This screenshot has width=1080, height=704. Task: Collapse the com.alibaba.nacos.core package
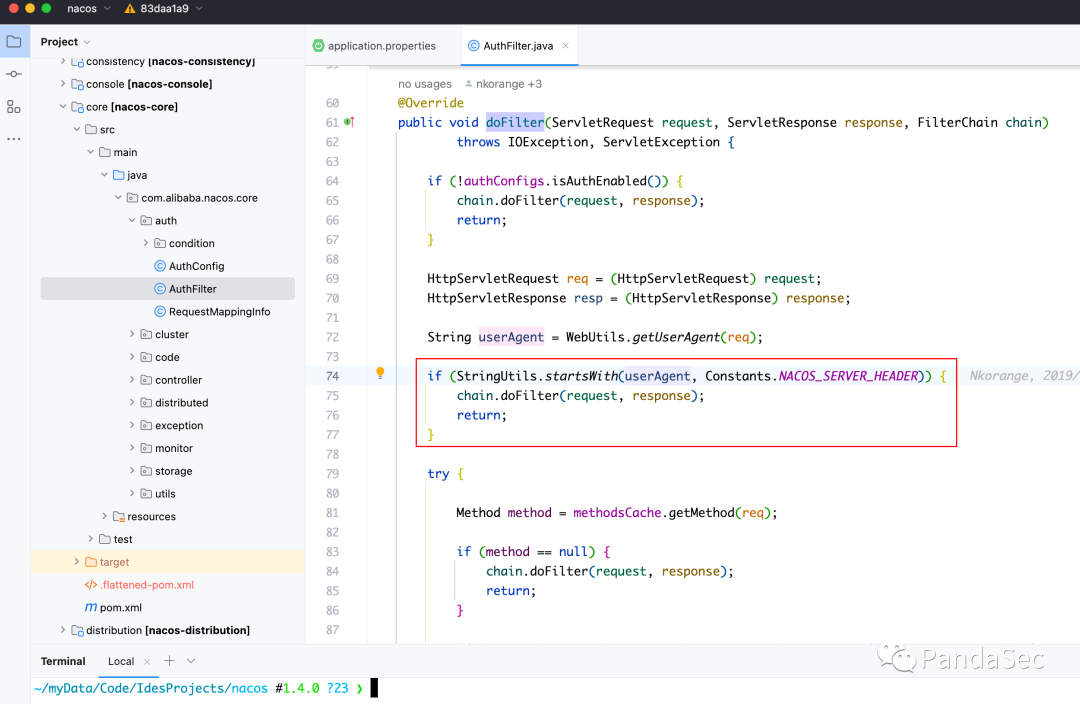coord(118,198)
